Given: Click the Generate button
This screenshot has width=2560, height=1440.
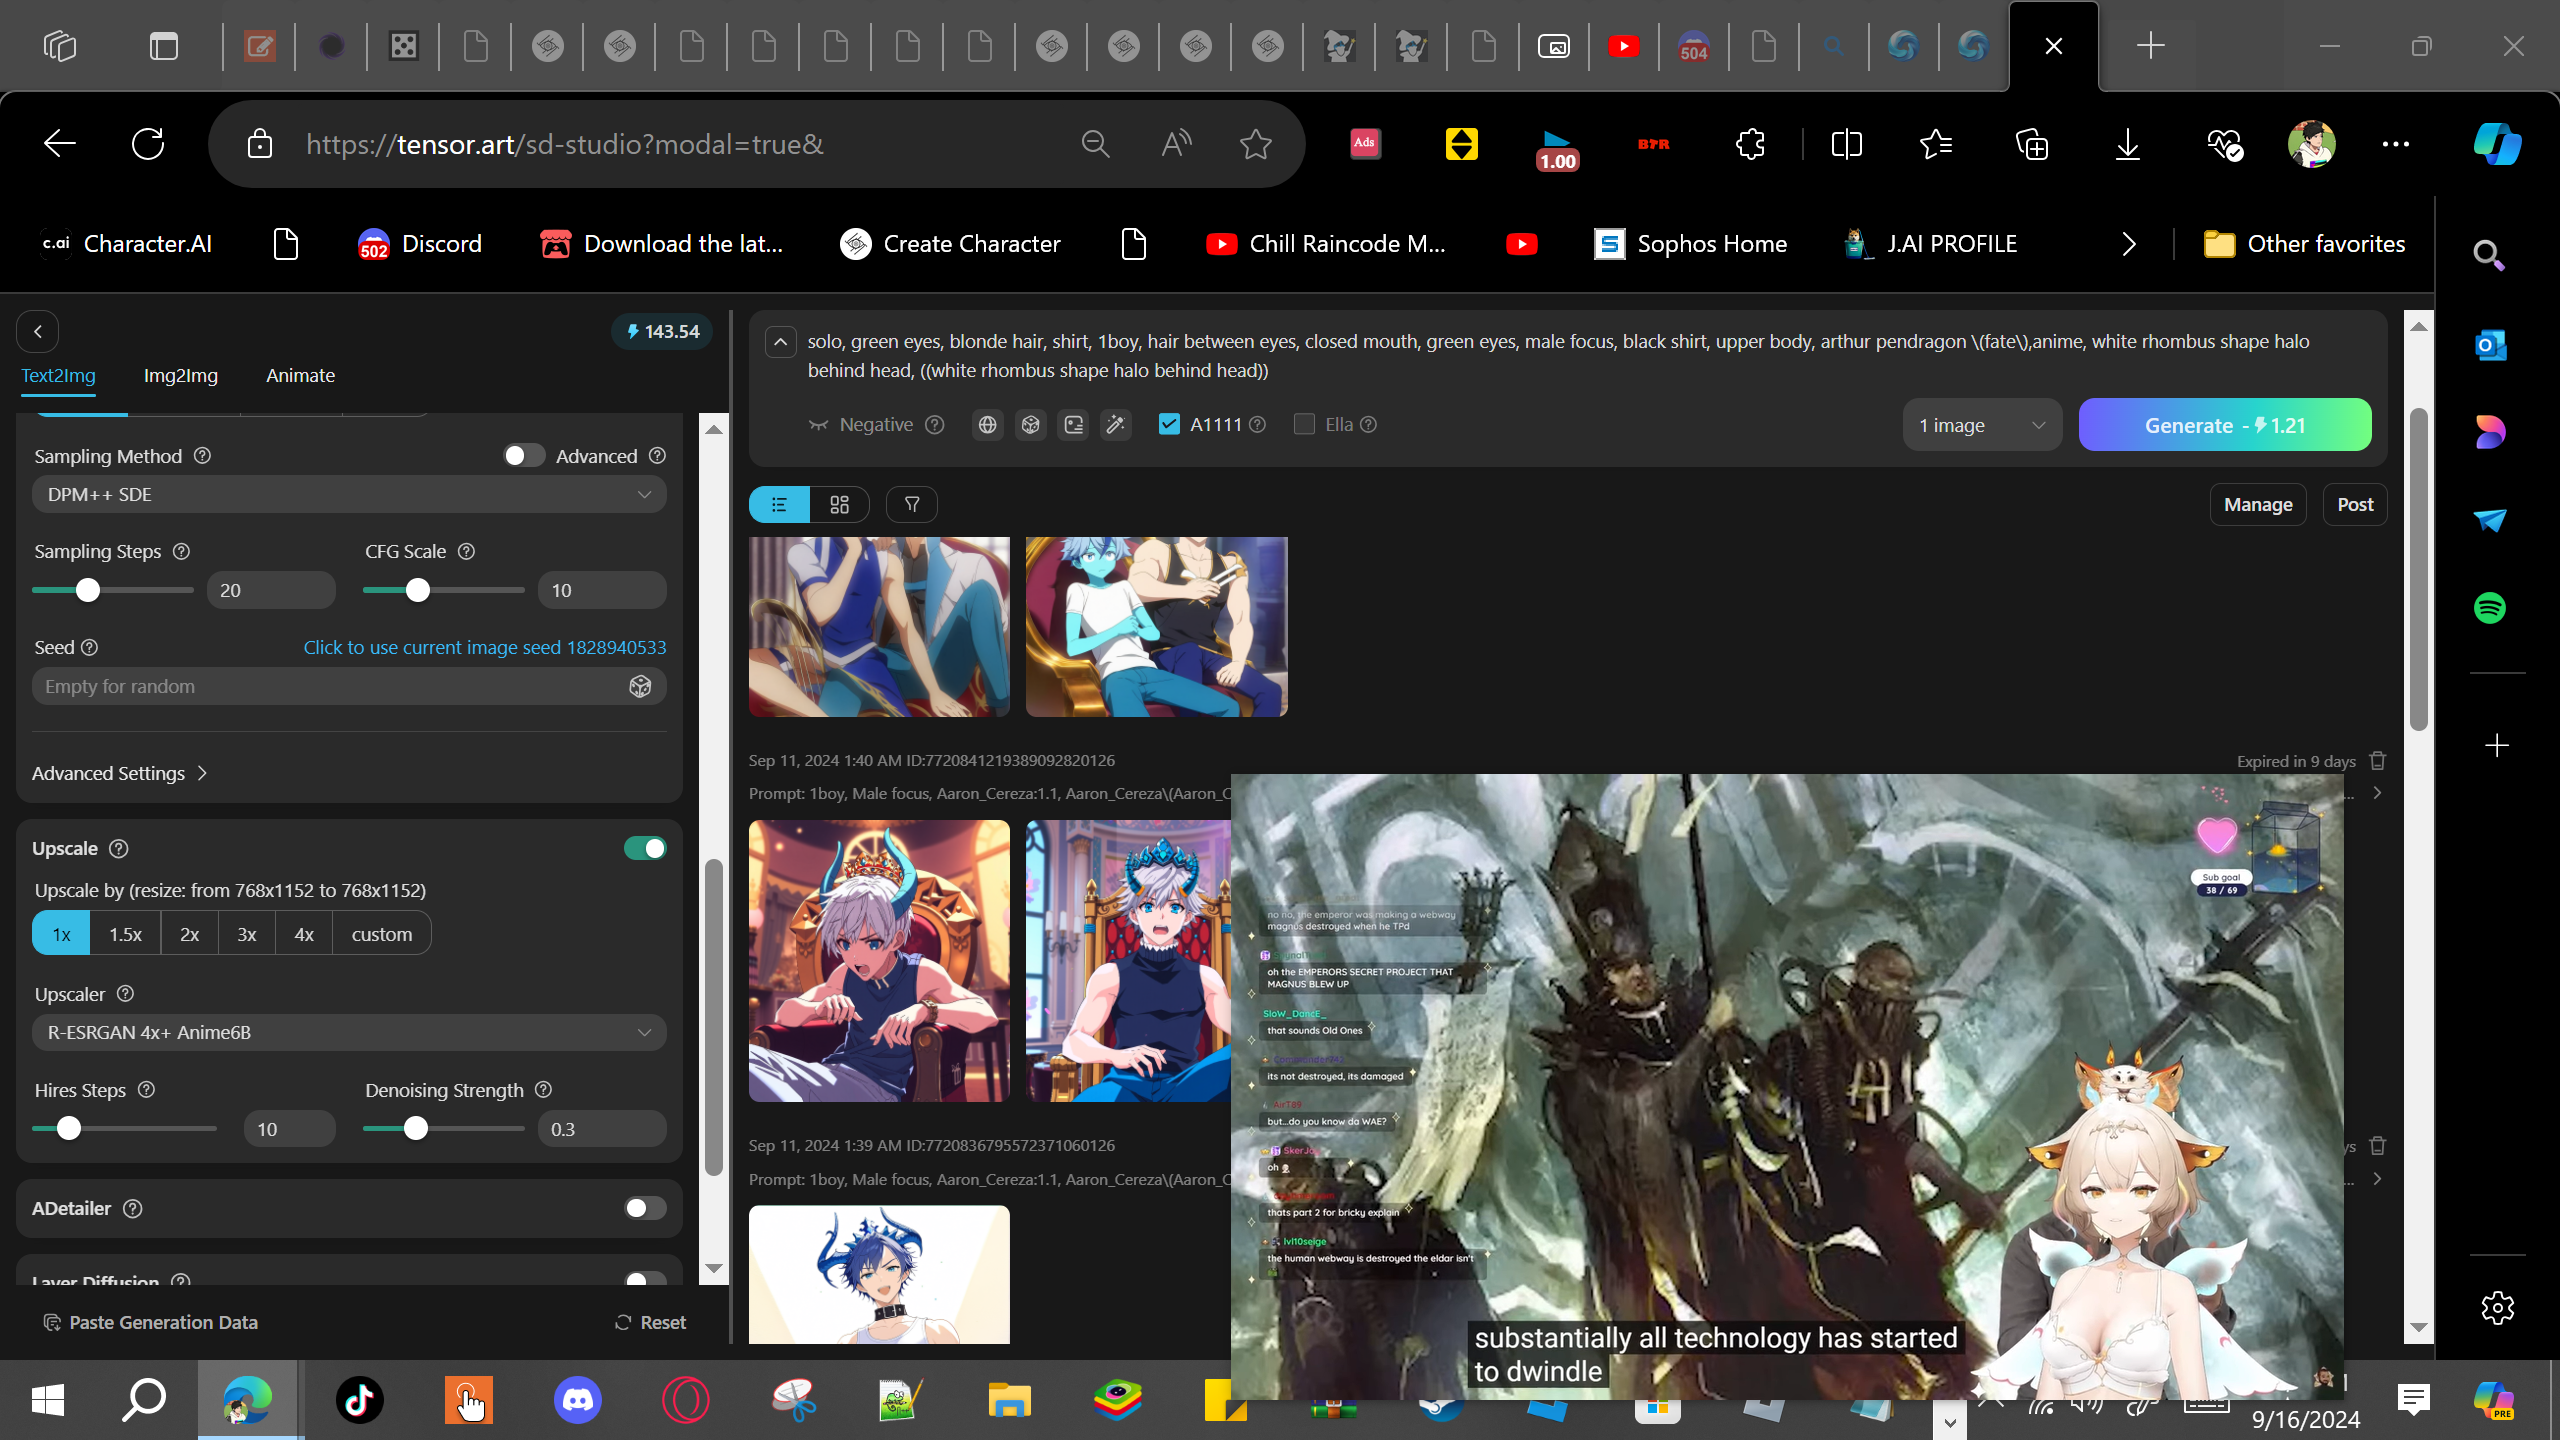Looking at the screenshot, I should tap(2225, 425).
